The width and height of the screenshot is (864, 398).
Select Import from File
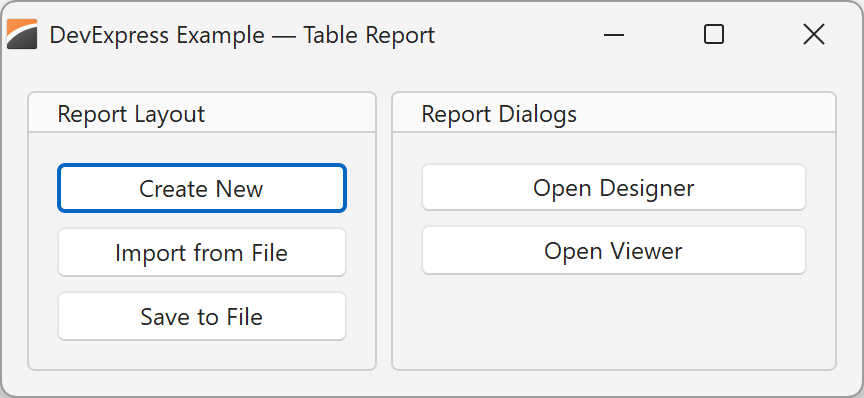[x=202, y=252]
